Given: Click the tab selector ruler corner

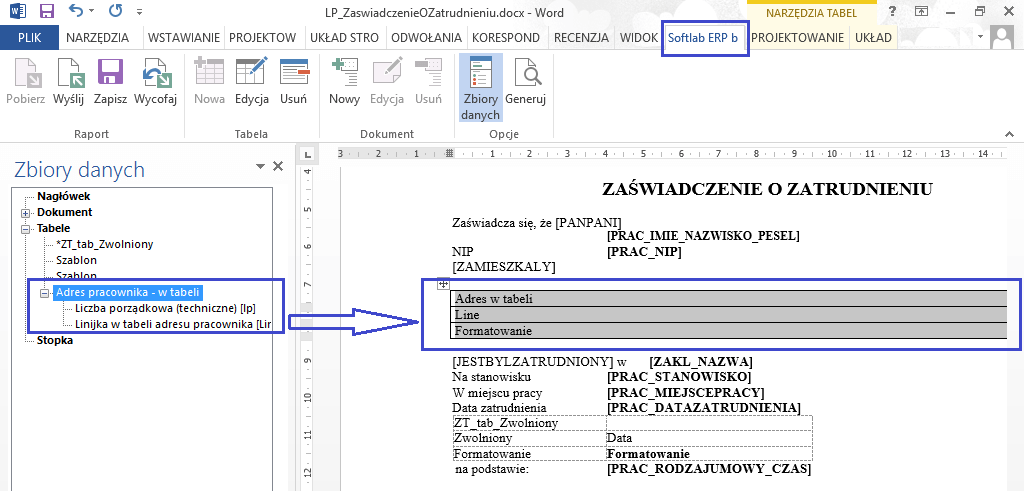Looking at the screenshot, I should coord(308,154).
